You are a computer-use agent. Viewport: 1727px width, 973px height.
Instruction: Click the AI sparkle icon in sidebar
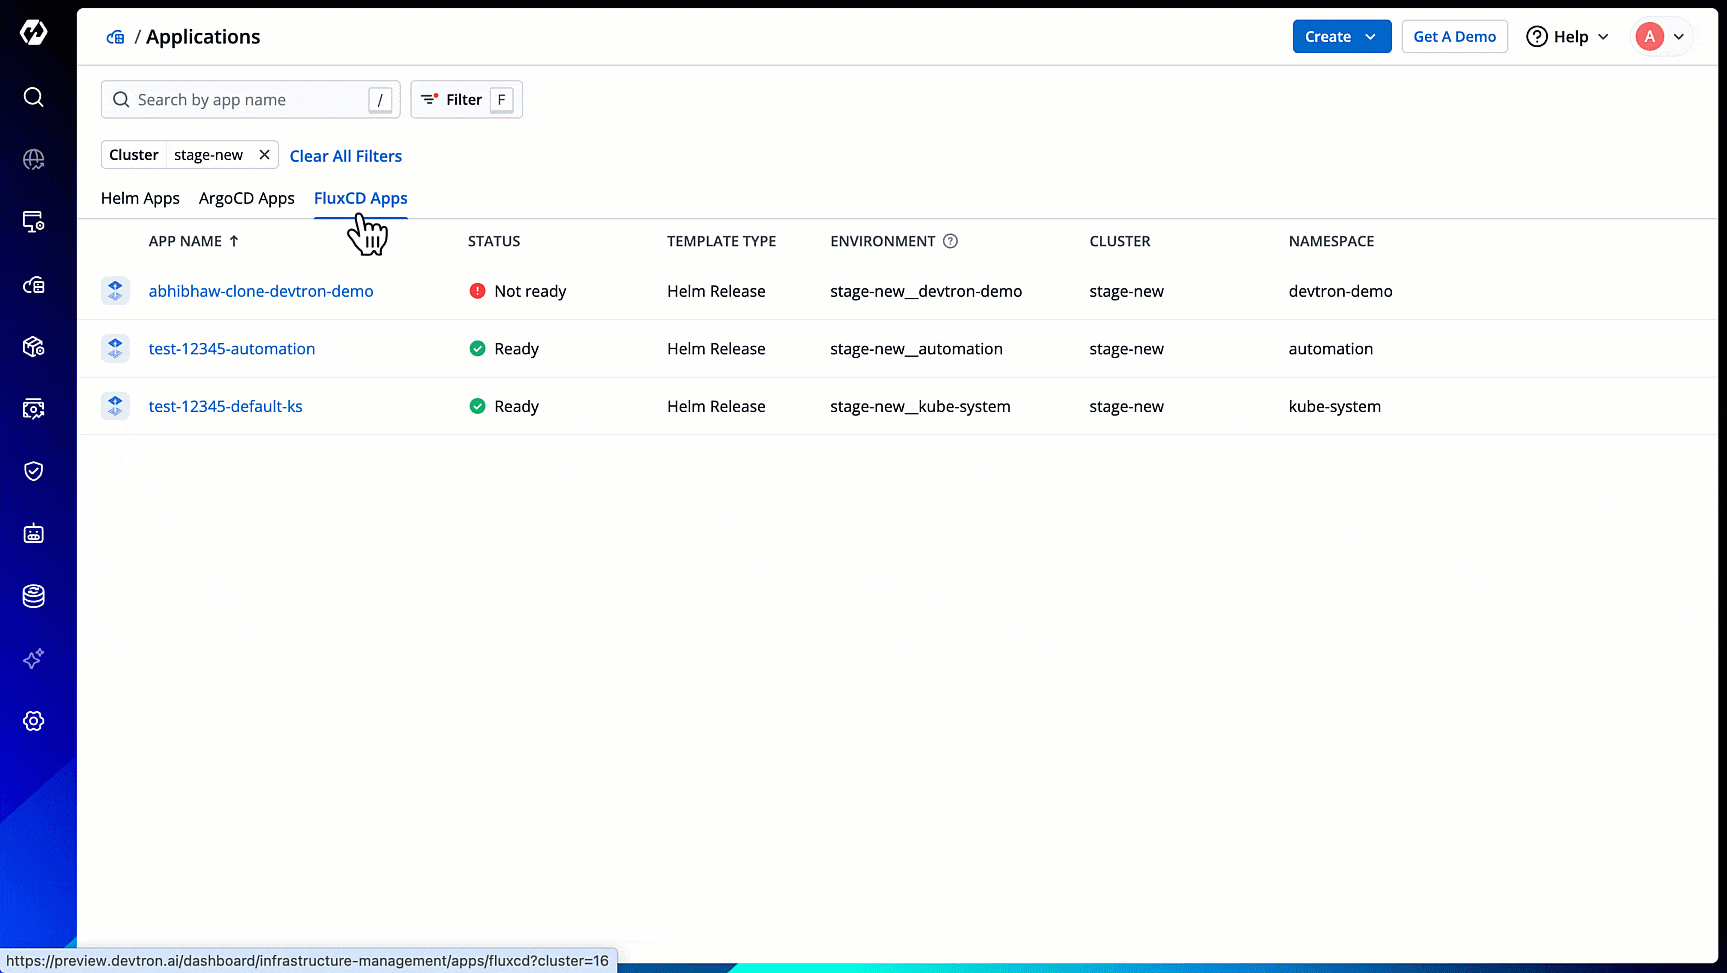click(33, 659)
